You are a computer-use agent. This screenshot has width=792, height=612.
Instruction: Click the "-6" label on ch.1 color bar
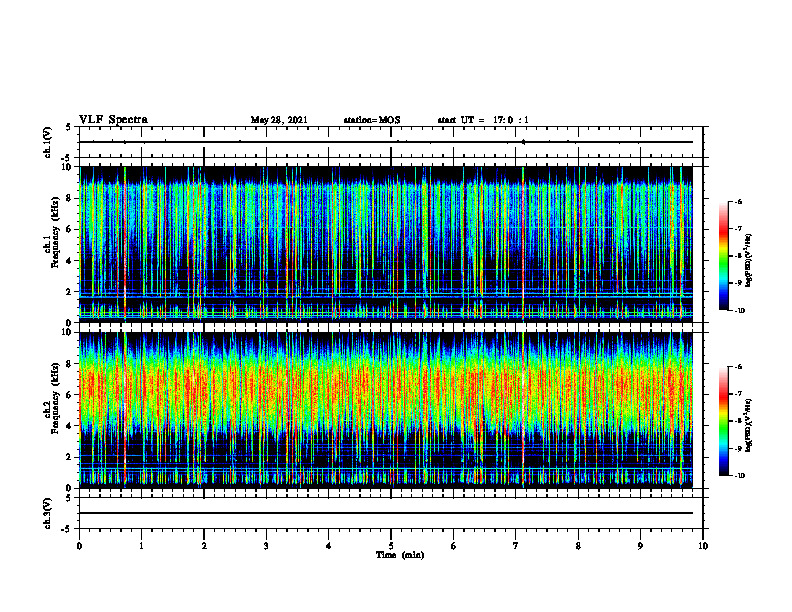point(738,202)
